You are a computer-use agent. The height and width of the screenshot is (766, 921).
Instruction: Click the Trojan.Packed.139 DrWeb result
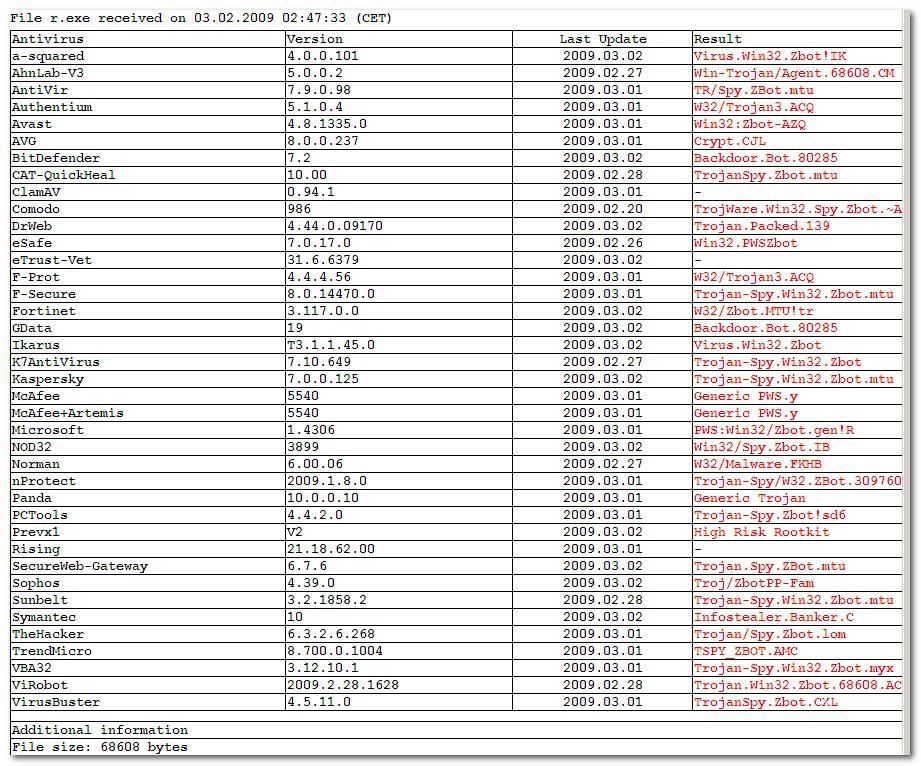[x=761, y=226]
